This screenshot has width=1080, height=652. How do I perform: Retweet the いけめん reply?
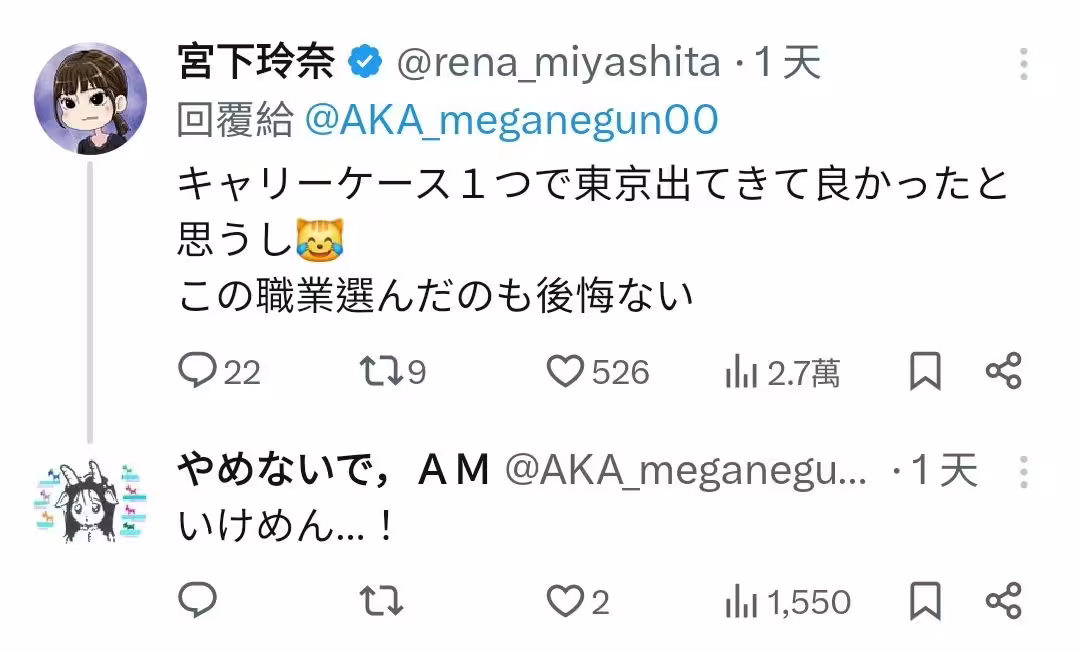point(381,600)
